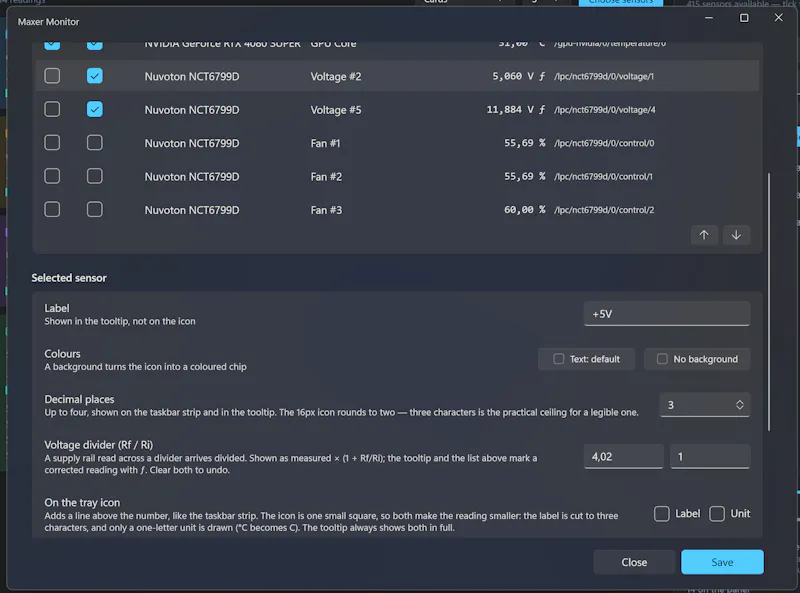Enable Unit on the tray icon
The width and height of the screenshot is (800, 593).
[717, 513]
